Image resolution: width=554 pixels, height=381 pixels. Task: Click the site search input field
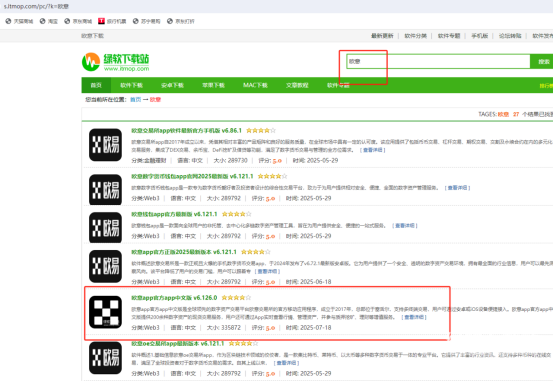pos(438,61)
